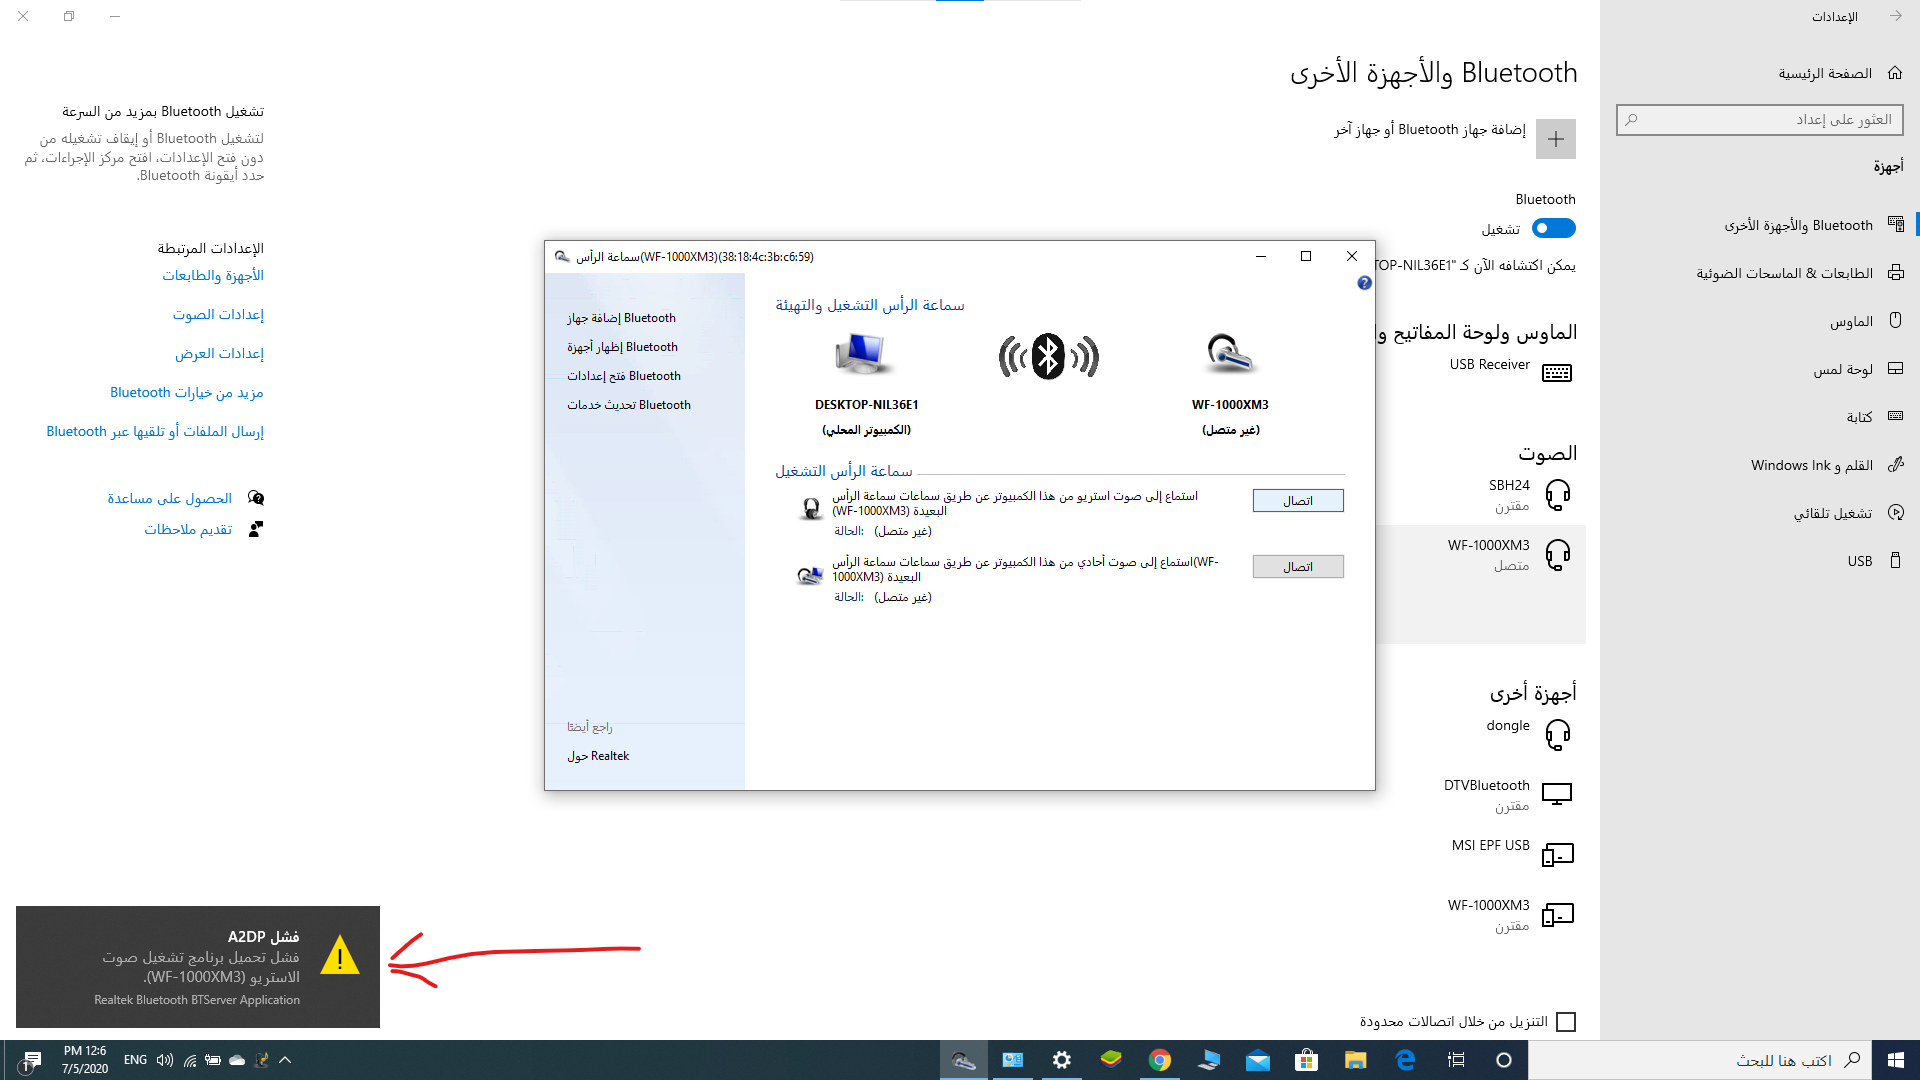This screenshot has height=1080, width=1920.
Task: Check download over metered connections box
Action: point(1566,1022)
